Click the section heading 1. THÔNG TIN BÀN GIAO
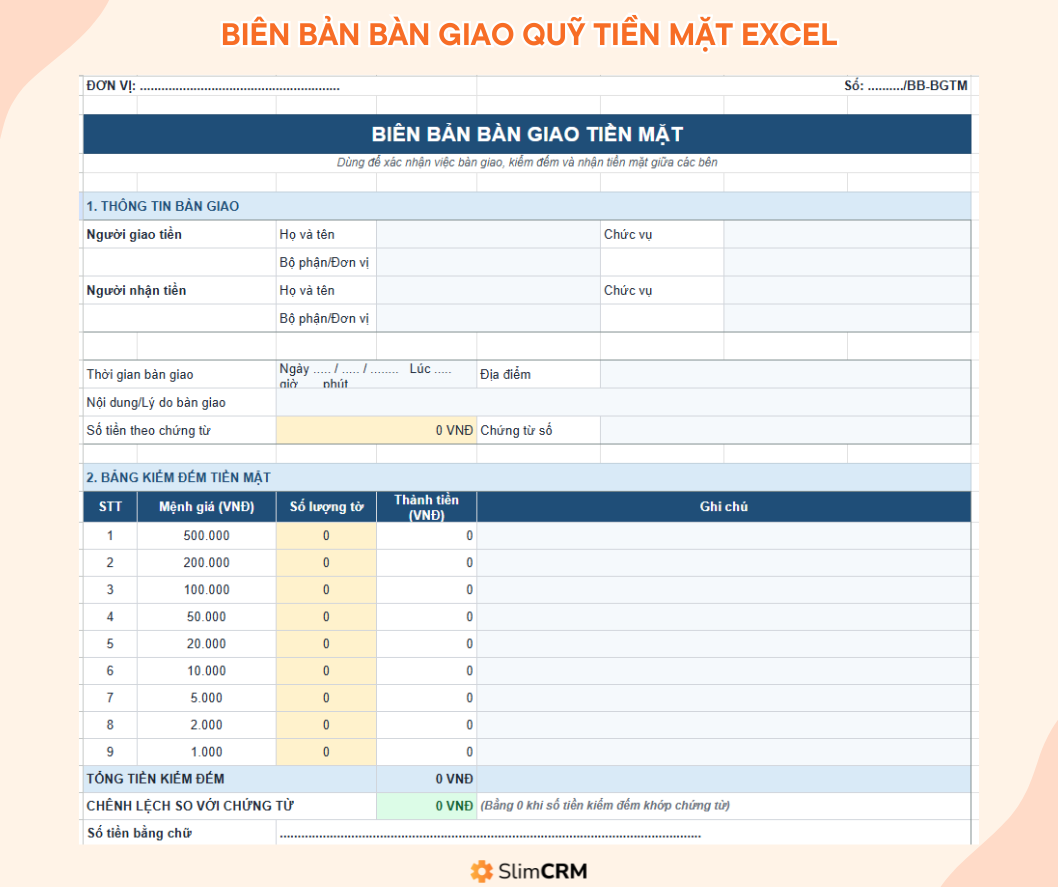 coord(163,206)
